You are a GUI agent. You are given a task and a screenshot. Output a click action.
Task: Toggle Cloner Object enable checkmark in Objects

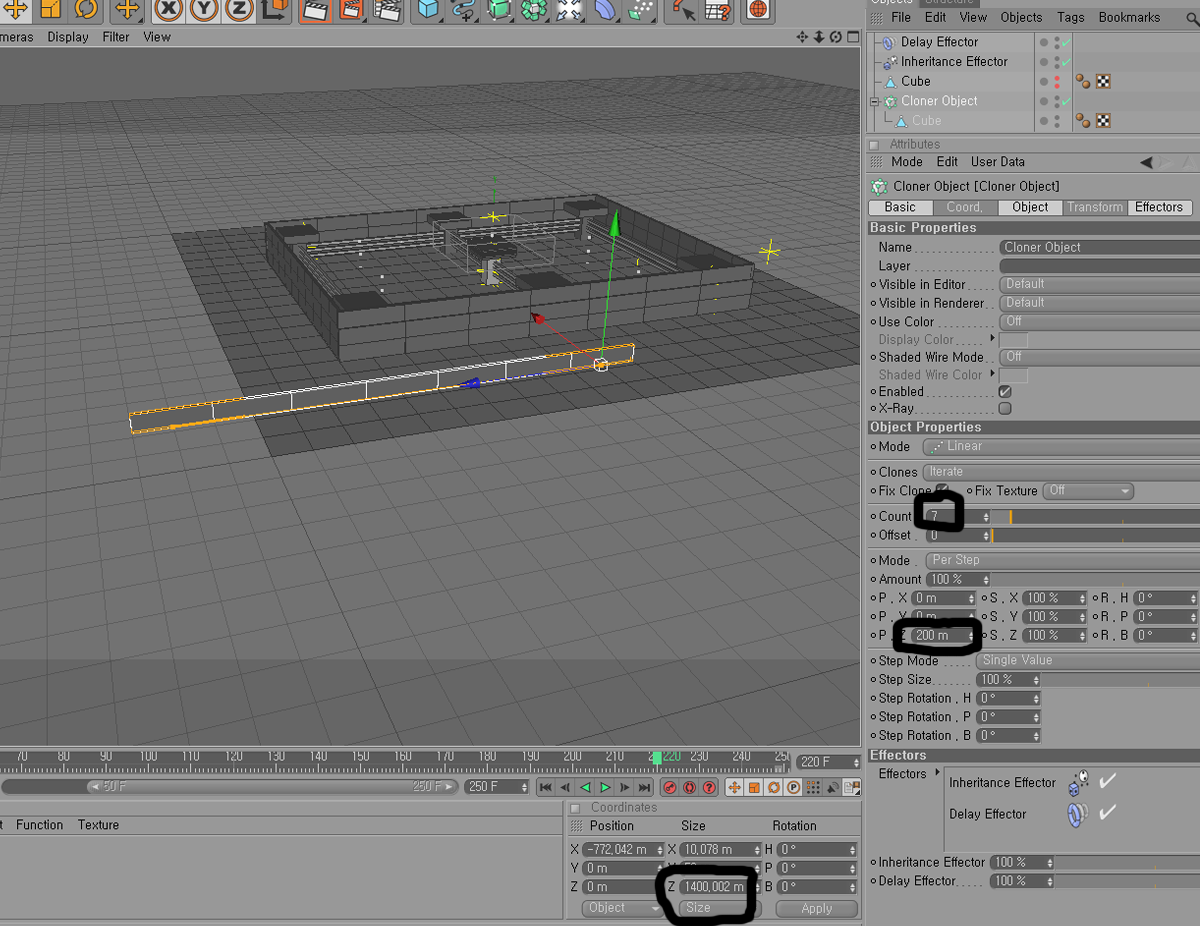point(1067,101)
